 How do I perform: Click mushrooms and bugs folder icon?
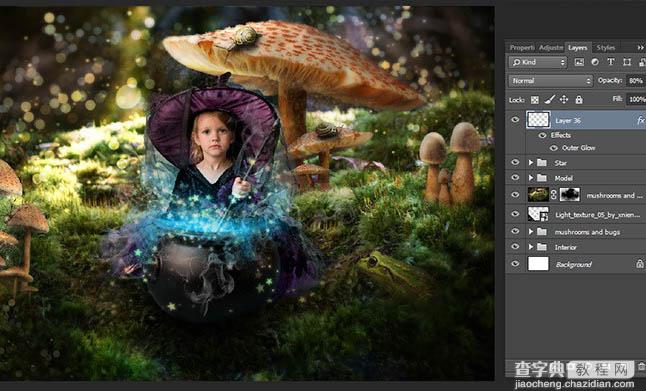542,232
